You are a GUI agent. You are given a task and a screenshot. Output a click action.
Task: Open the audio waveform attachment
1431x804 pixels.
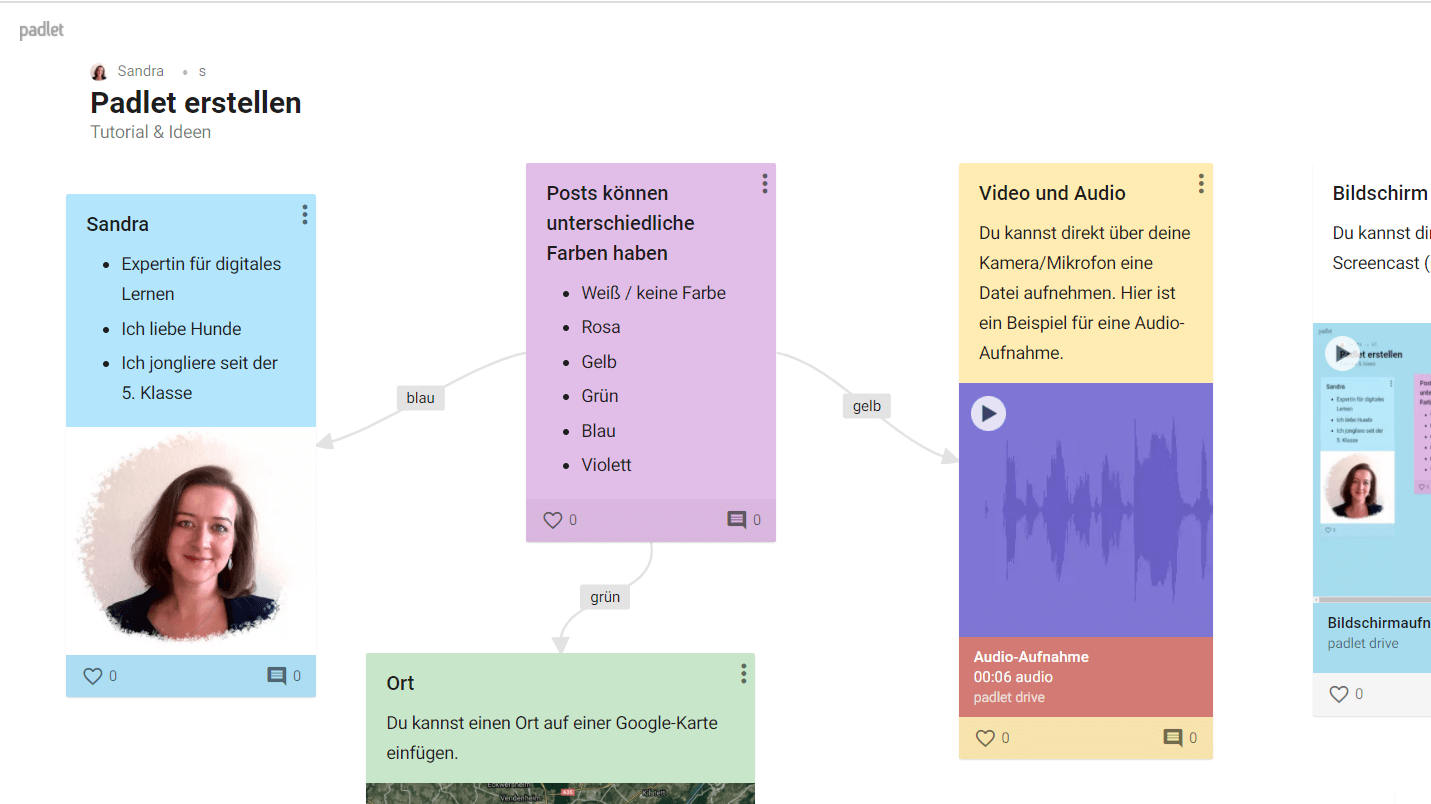(x=1086, y=510)
